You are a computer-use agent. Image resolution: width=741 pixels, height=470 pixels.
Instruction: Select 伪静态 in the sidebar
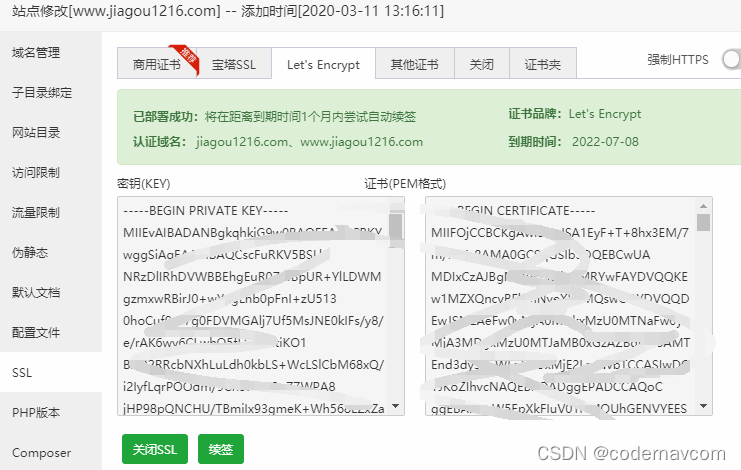coord(30,252)
